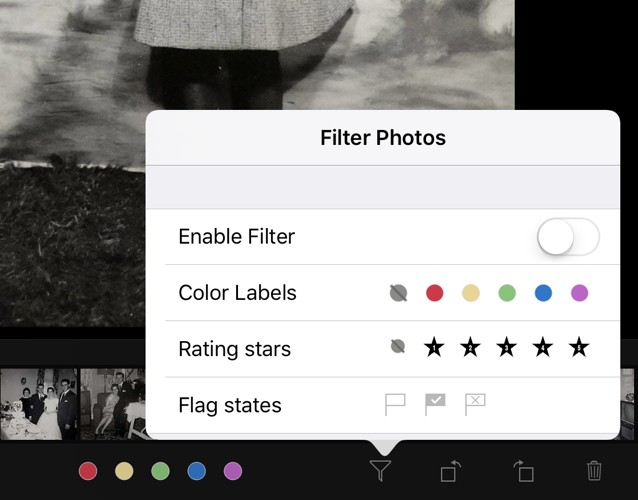638x500 pixels.
Task: Select the no color label filter icon
Action: (398, 293)
